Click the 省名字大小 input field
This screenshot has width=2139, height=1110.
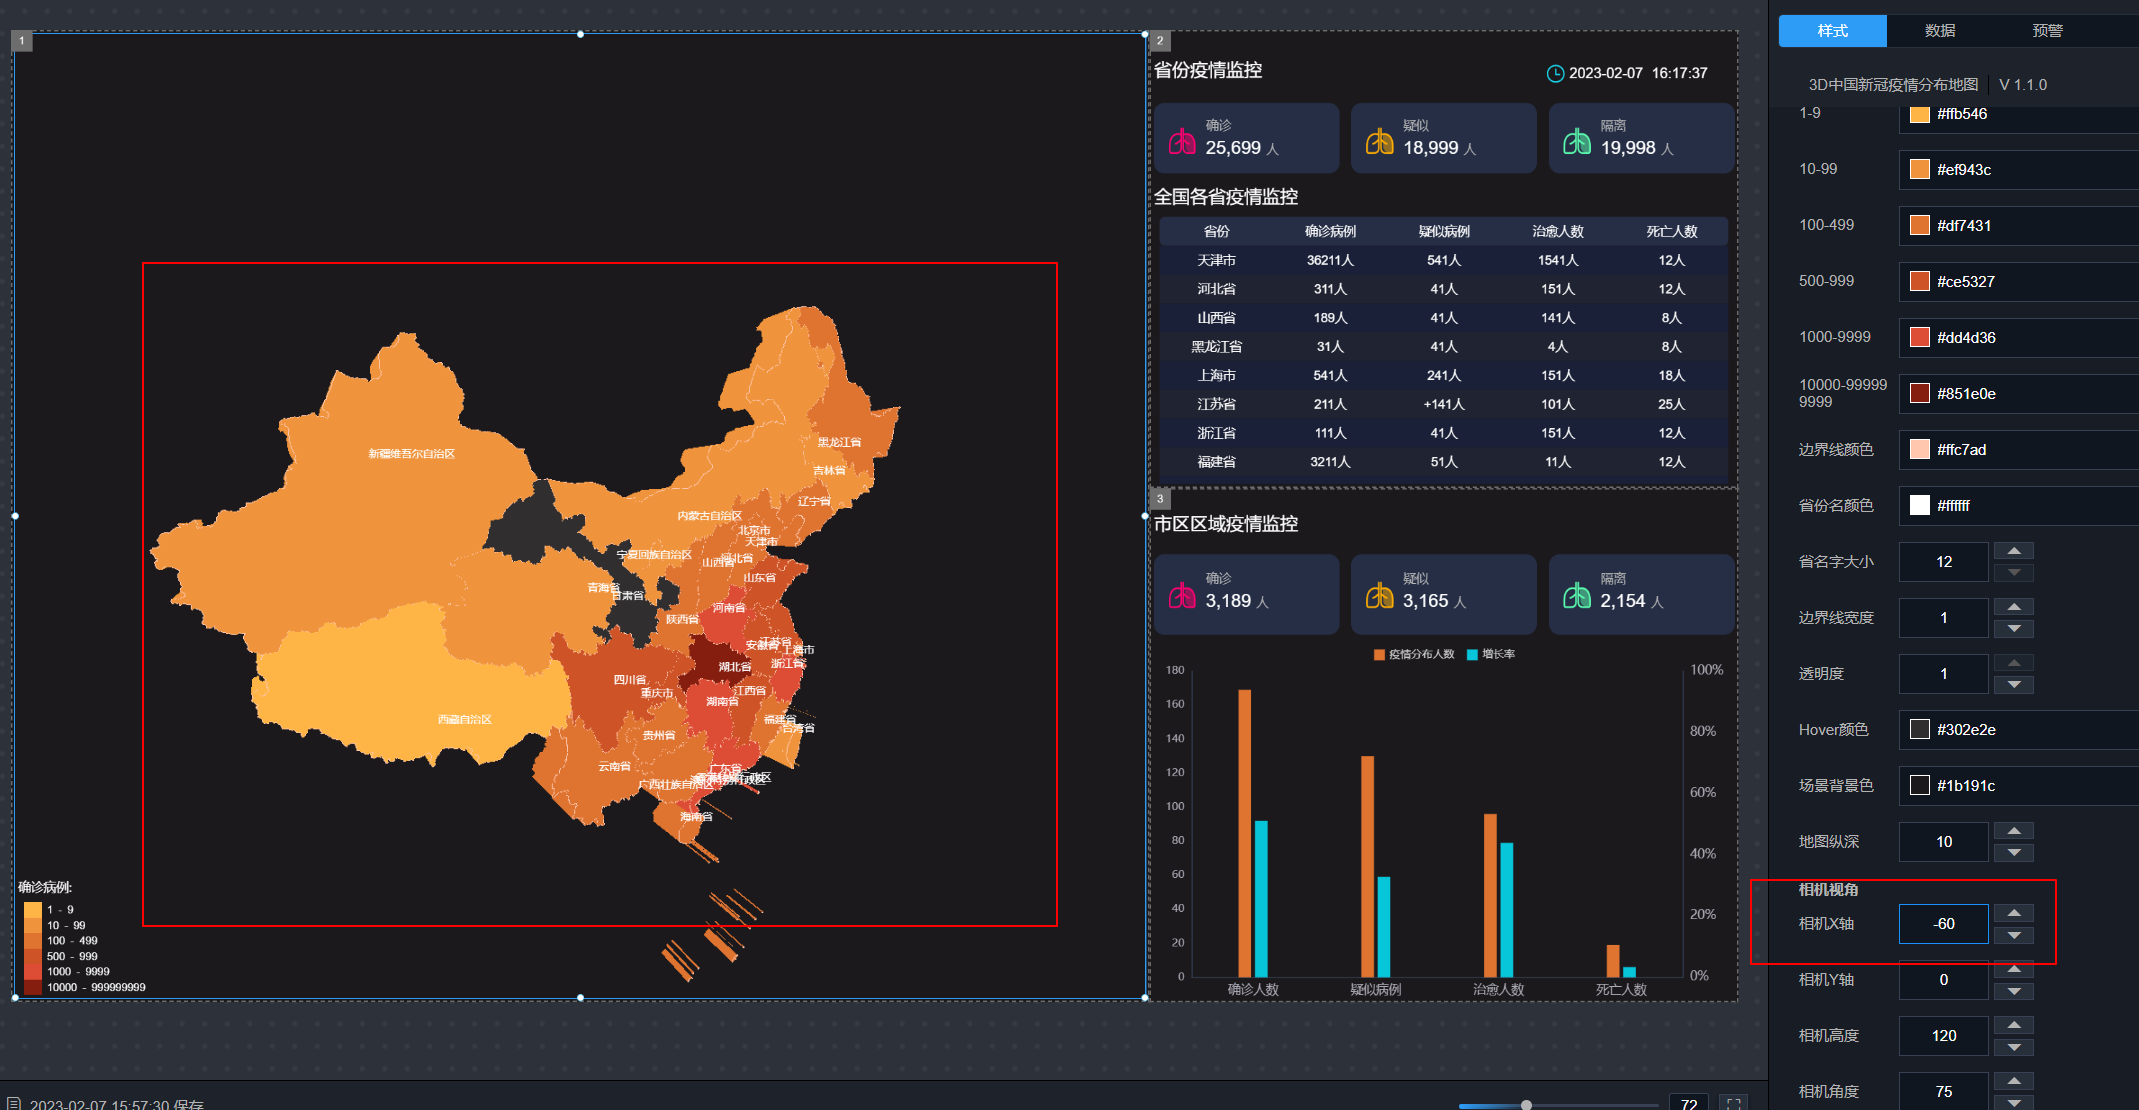point(1944,562)
